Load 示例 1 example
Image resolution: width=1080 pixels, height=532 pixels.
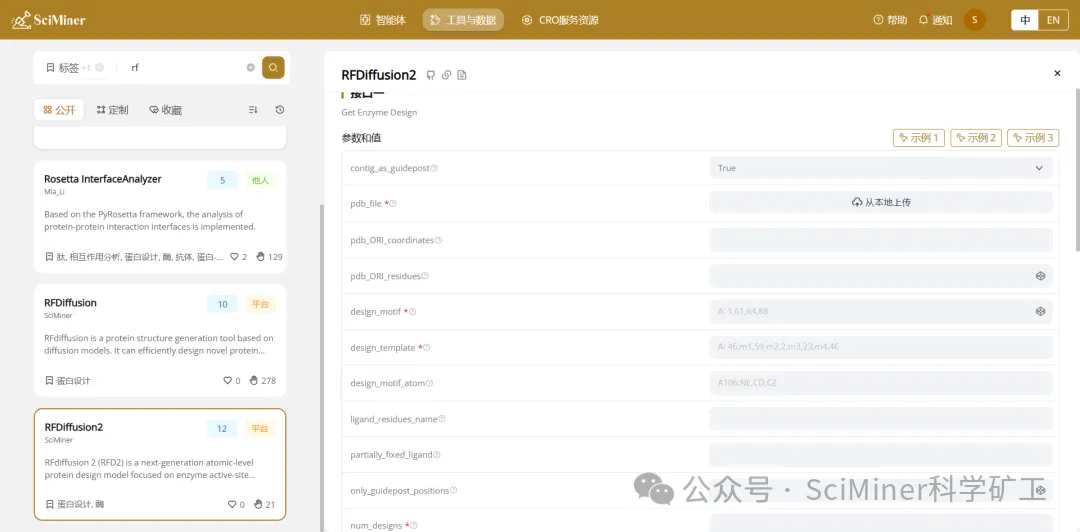tap(919, 138)
